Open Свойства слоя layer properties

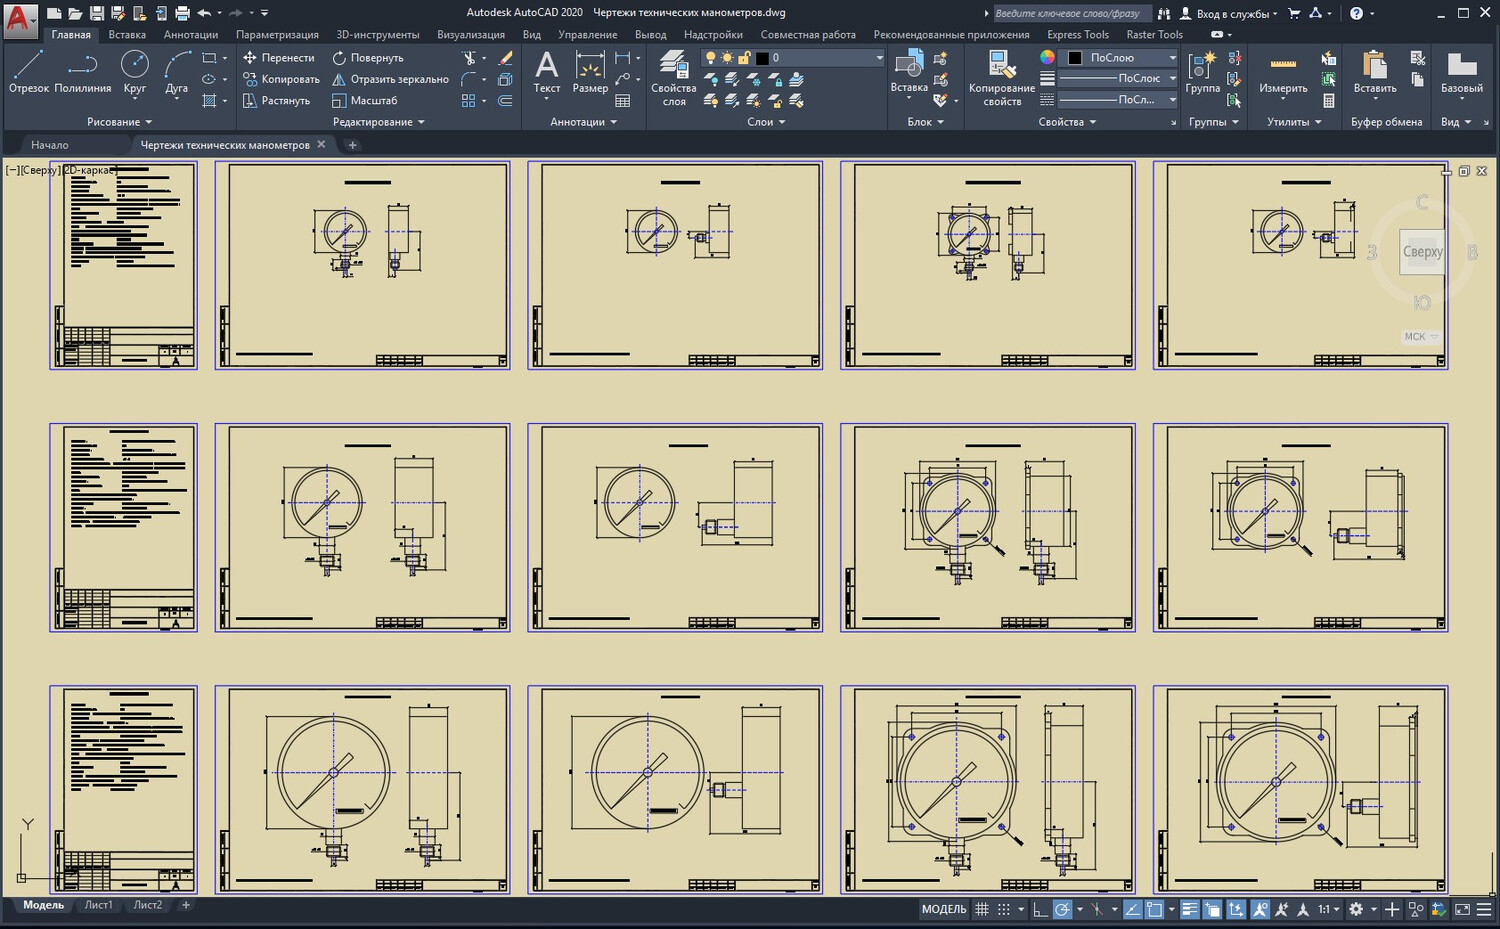(x=673, y=72)
